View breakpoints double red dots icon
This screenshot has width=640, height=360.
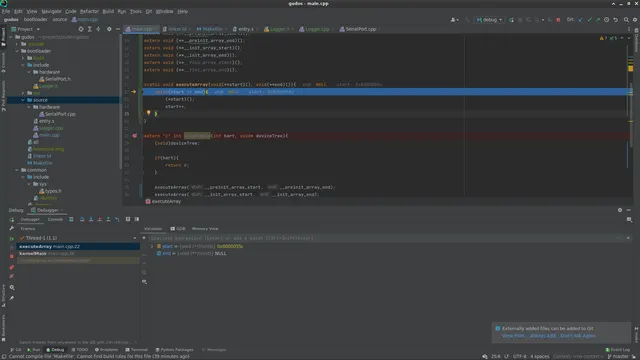coord(12,267)
